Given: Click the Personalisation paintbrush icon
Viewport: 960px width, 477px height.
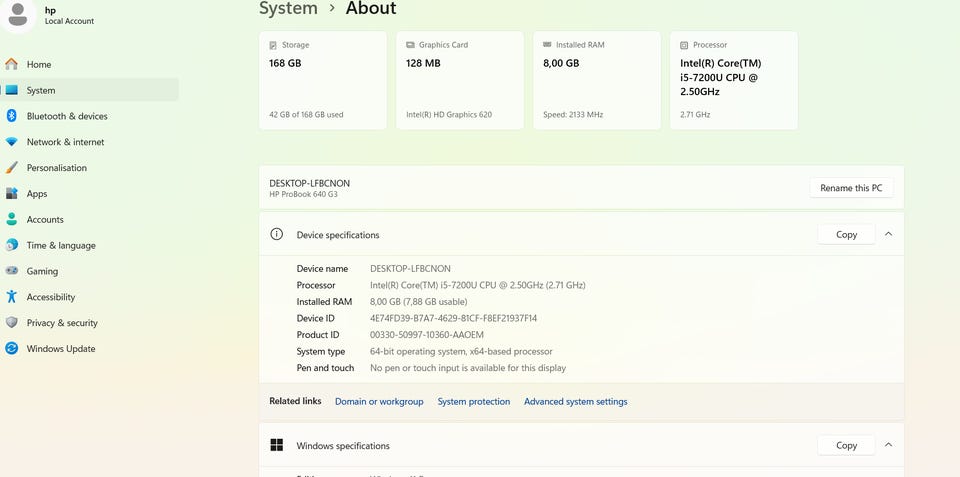Looking at the screenshot, I should [12, 168].
